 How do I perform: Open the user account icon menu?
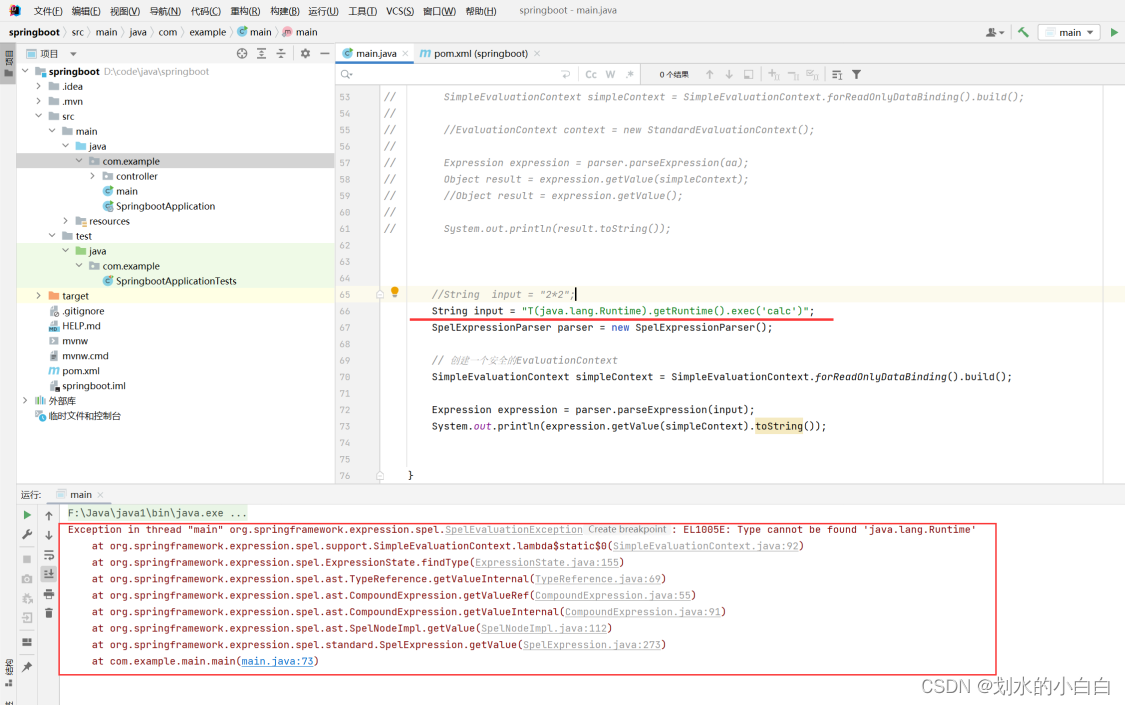994,32
